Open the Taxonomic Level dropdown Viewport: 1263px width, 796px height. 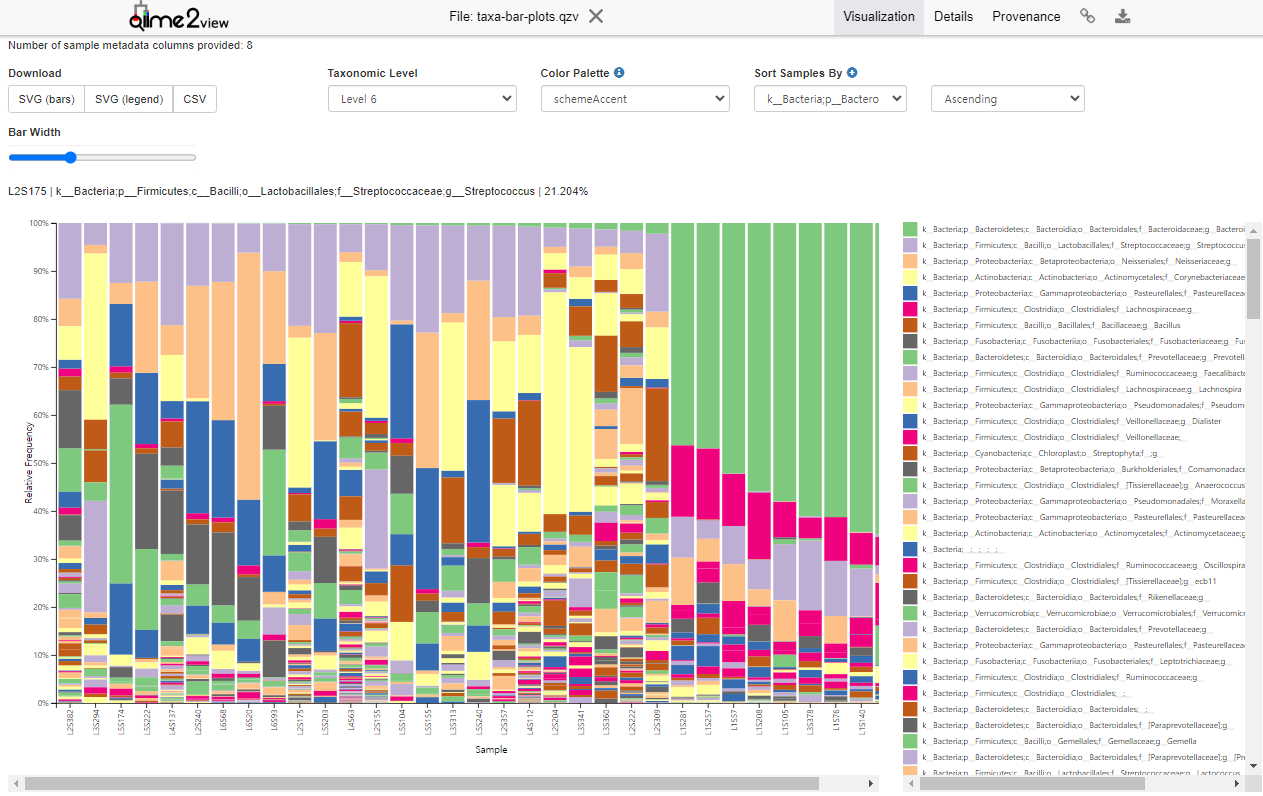(422, 99)
